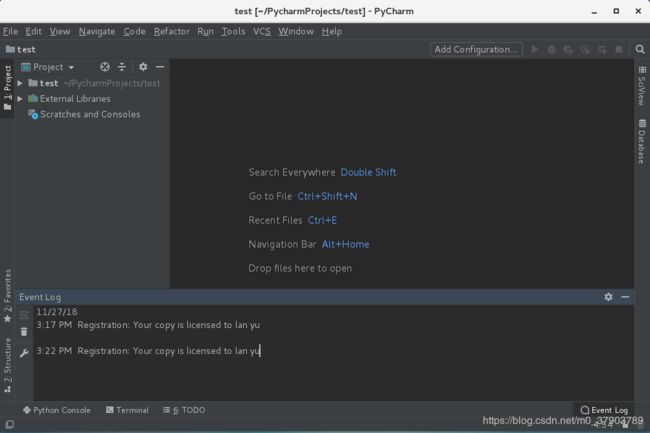The width and height of the screenshot is (650, 433).
Task: Click Run with Coverage toolbar icon
Action: pos(568,50)
